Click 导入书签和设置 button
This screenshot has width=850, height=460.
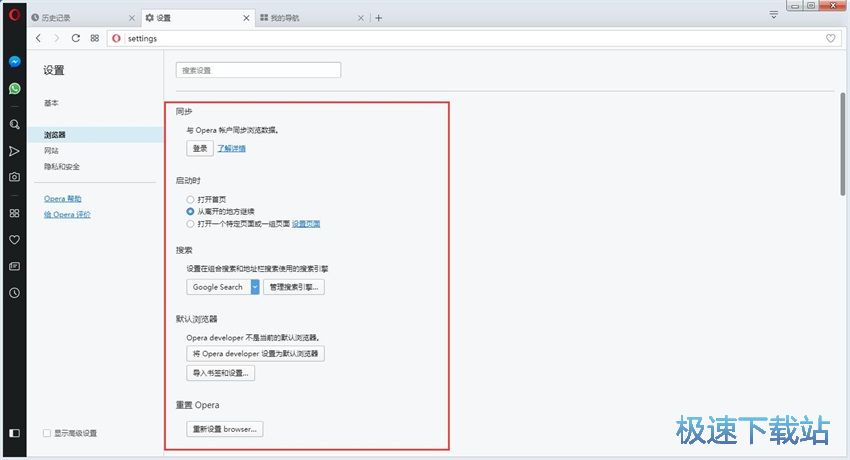click(221, 373)
